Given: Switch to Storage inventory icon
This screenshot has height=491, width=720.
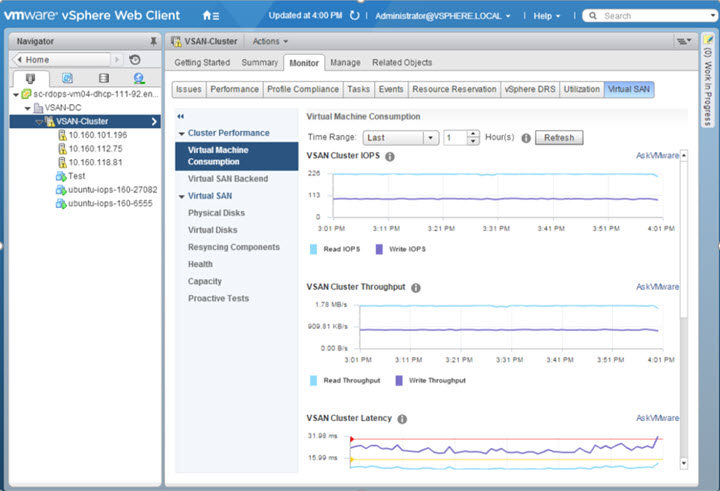Looking at the screenshot, I should 104,78.
